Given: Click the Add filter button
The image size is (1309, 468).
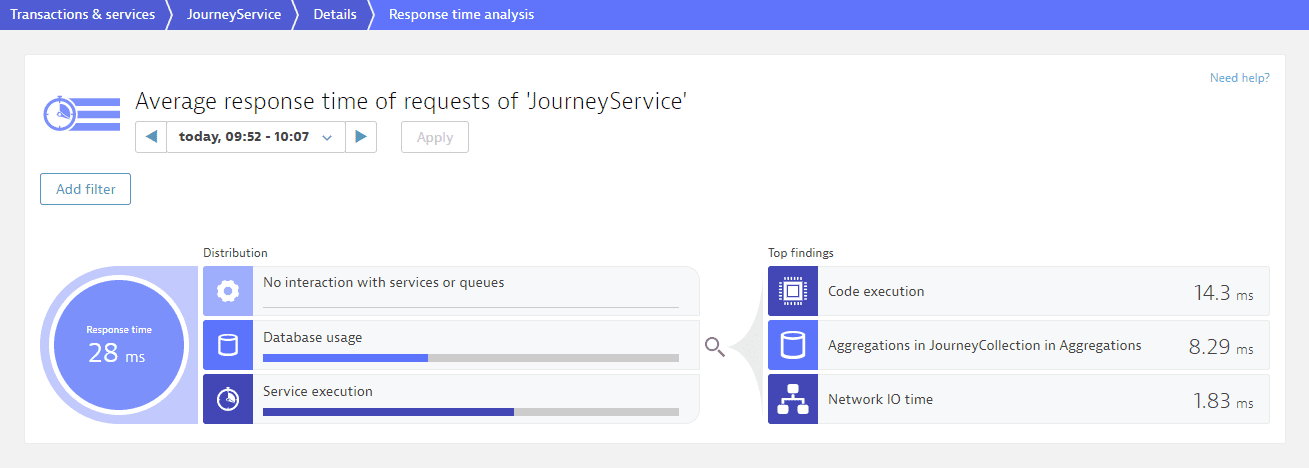Looking at the screenshot, I should click(86, 189).
